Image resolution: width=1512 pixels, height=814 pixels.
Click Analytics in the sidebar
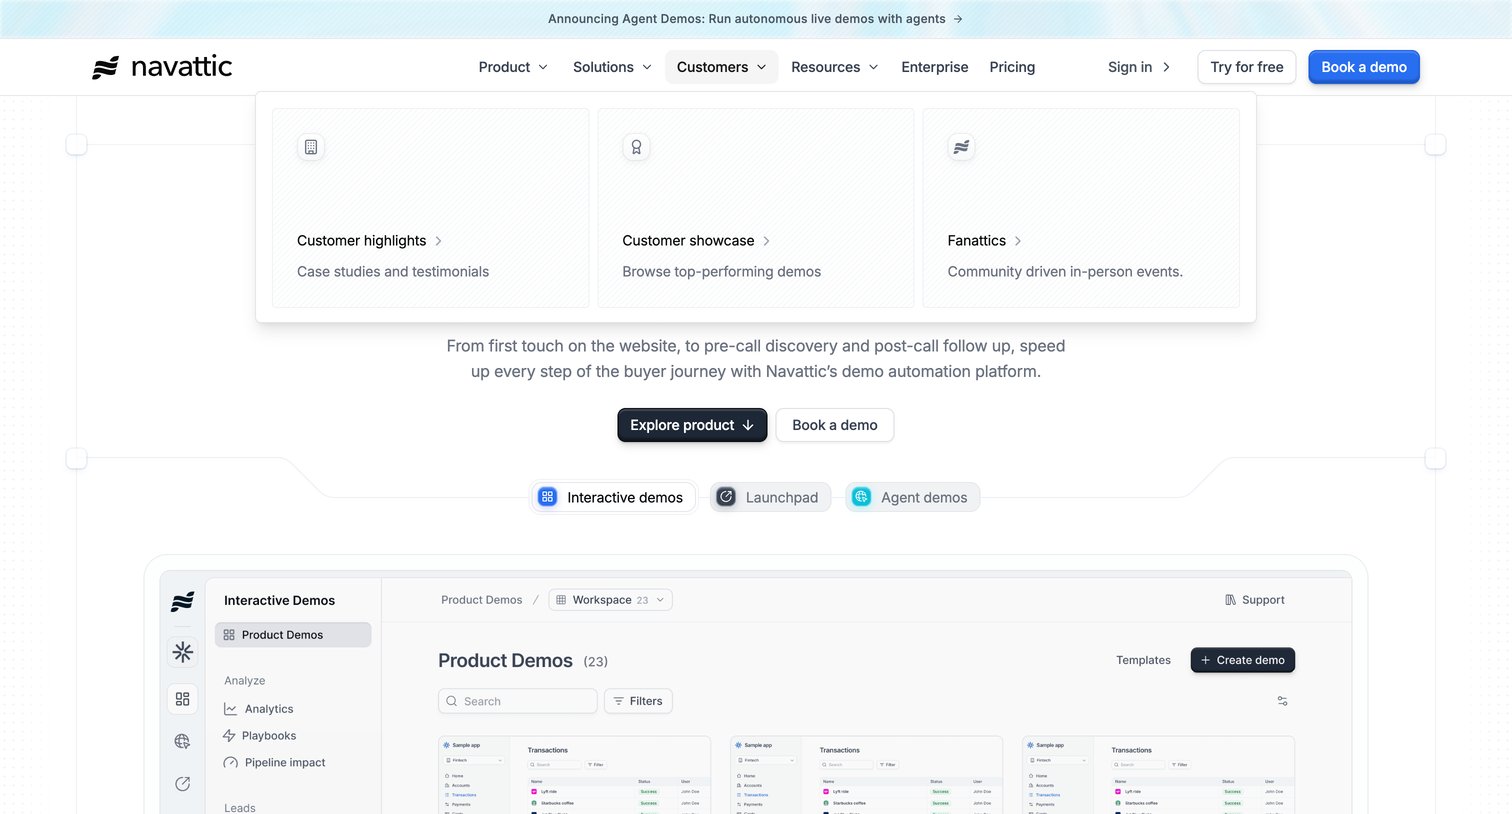[259, 709]
